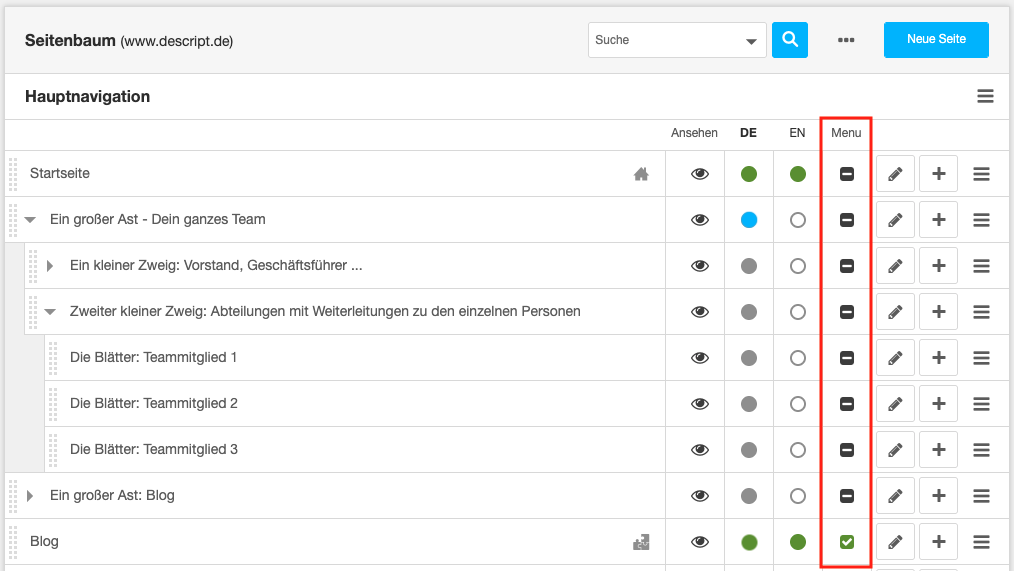Screen dimensions: 1014x571
Task: Add page under 'Zweiter kleiner Zweig'
Action: pos(938,312)
